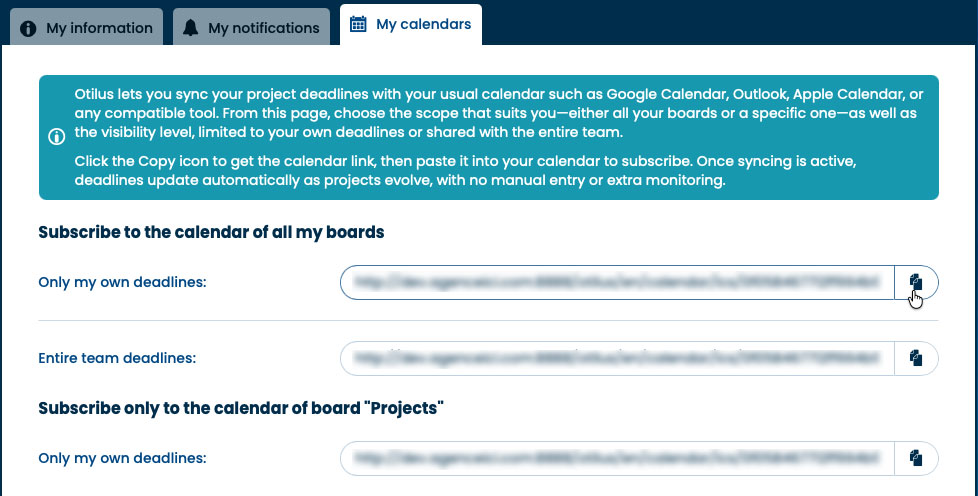978x496 pixels.
Task: Click the Entire team deadlines URL field
Action: pyautogui.click(x=617, y=357)
